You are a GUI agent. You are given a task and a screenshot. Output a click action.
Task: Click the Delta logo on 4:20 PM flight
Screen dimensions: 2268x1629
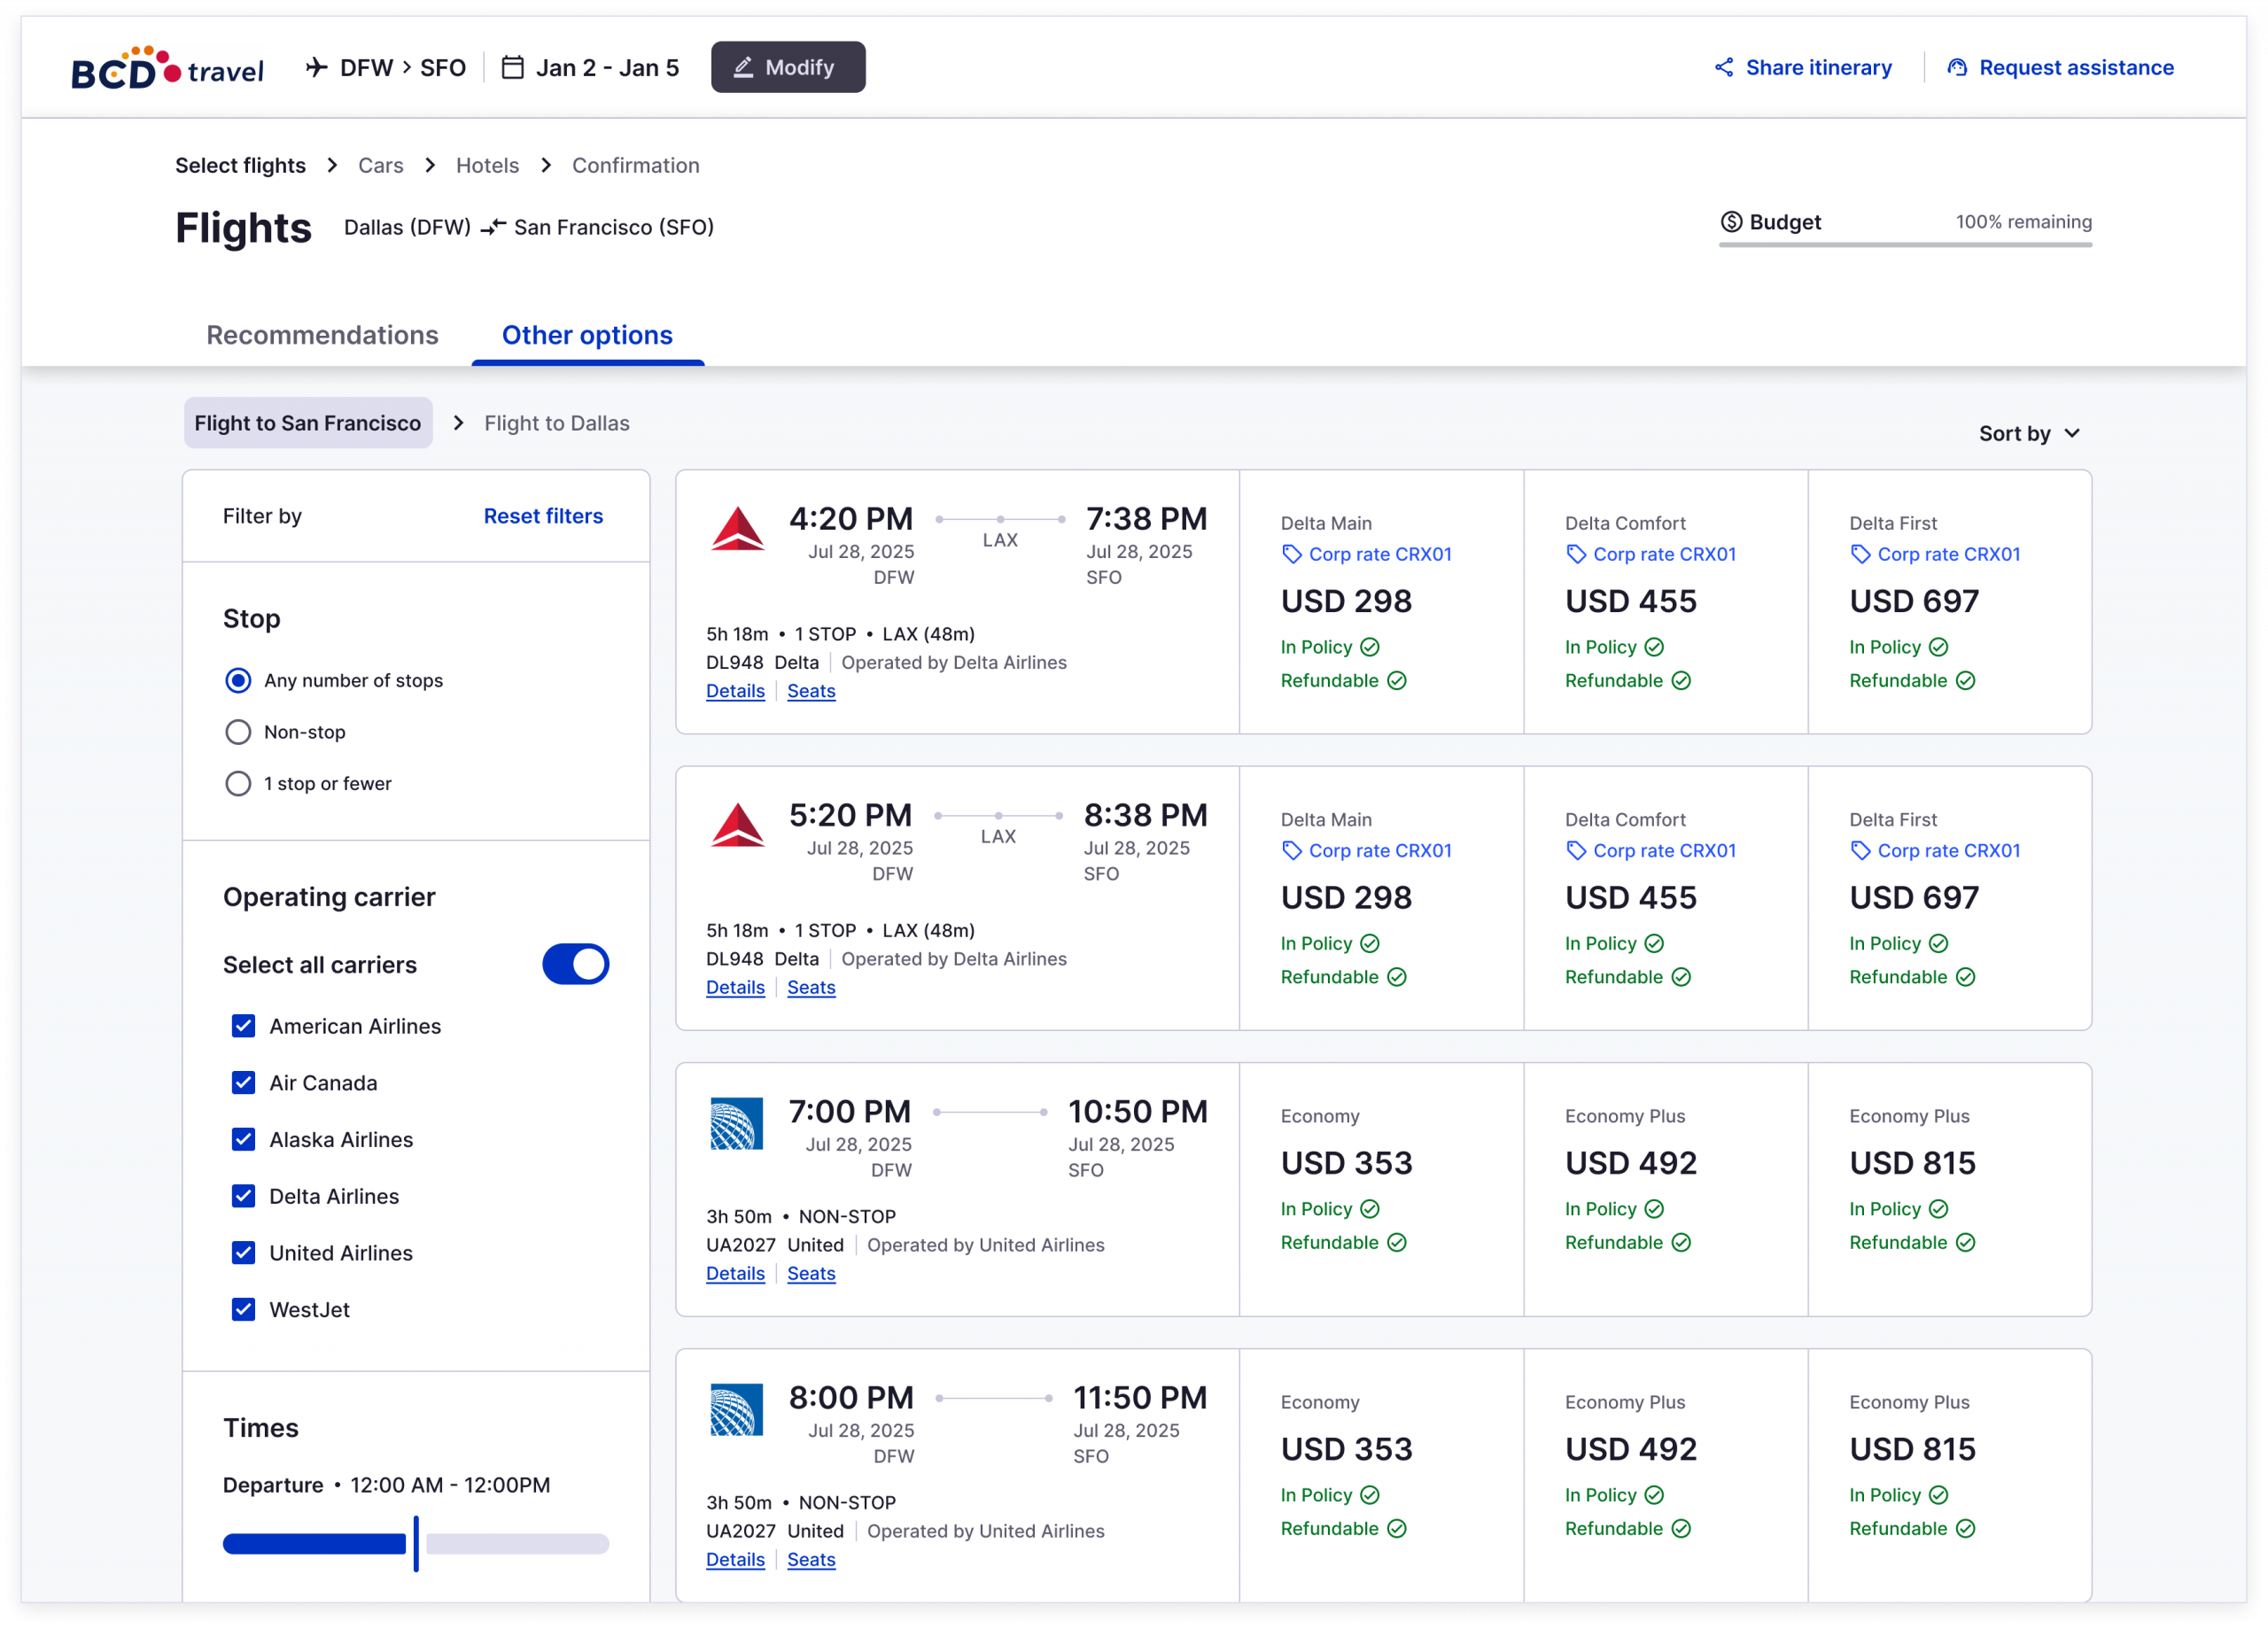(737, 529)
